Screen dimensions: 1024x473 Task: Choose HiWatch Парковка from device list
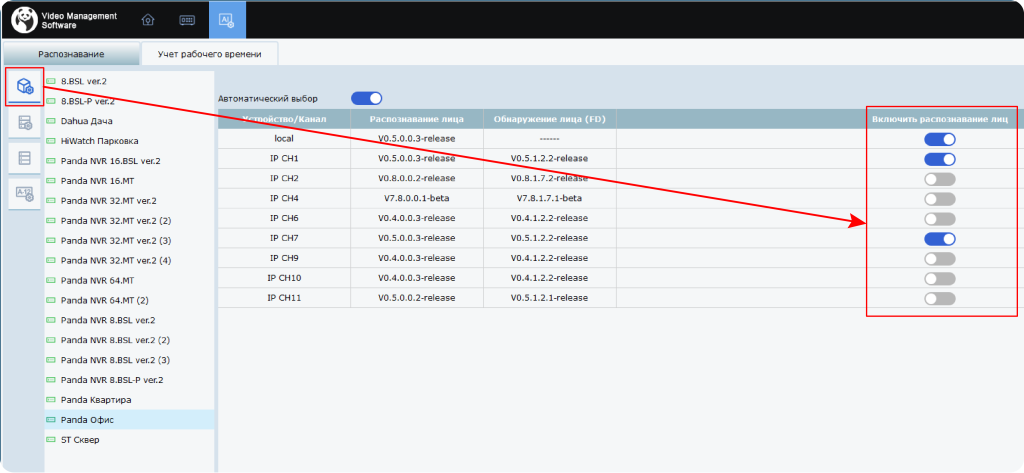99,141
